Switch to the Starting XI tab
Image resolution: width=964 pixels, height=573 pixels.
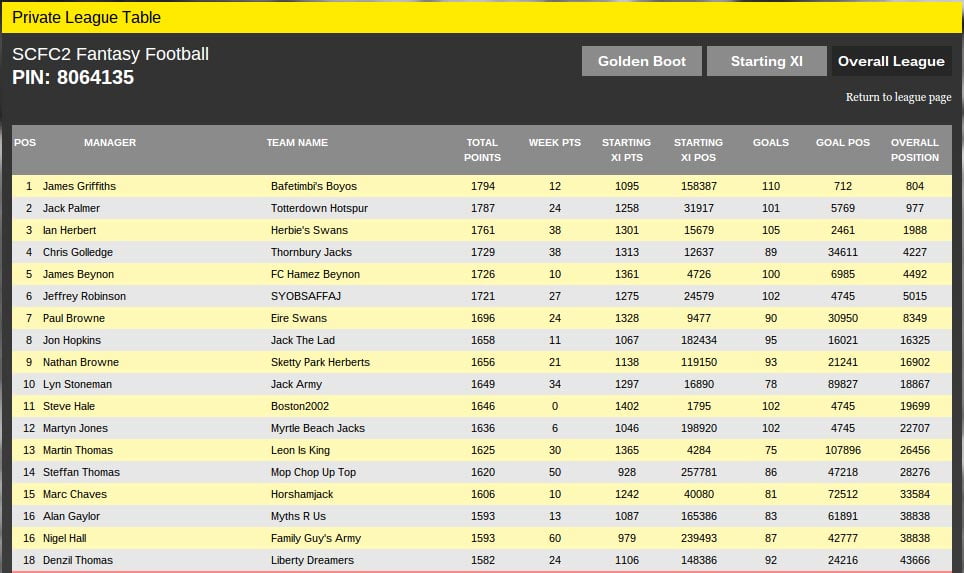tap(766, 61)
